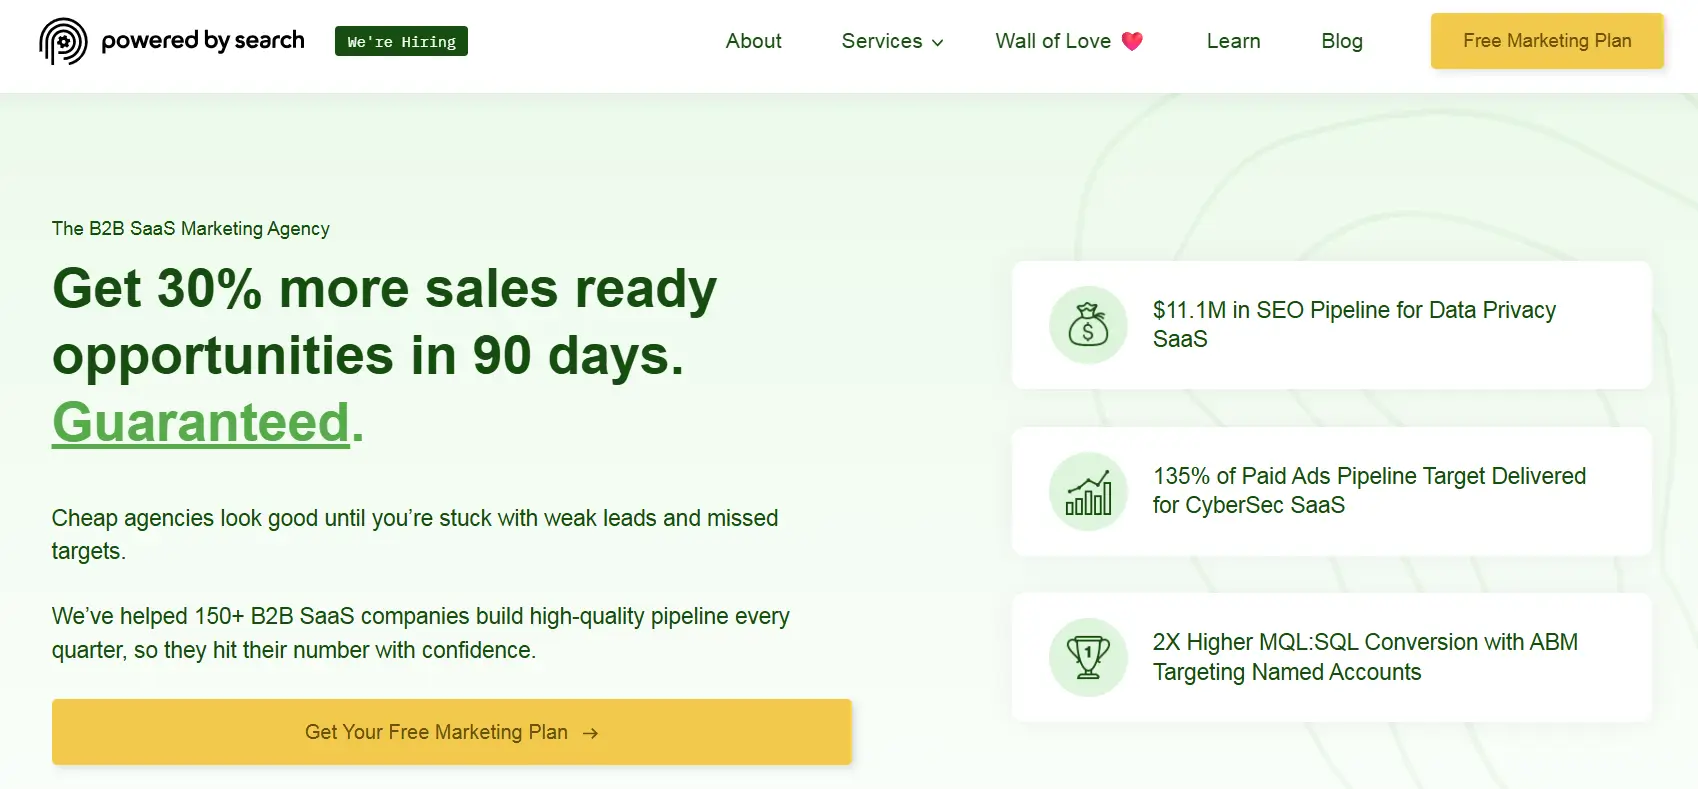This screenshot has width=1698, height=789.
Task: Click the Get Your Free Marketing Plan button
Action: [451, 732]
